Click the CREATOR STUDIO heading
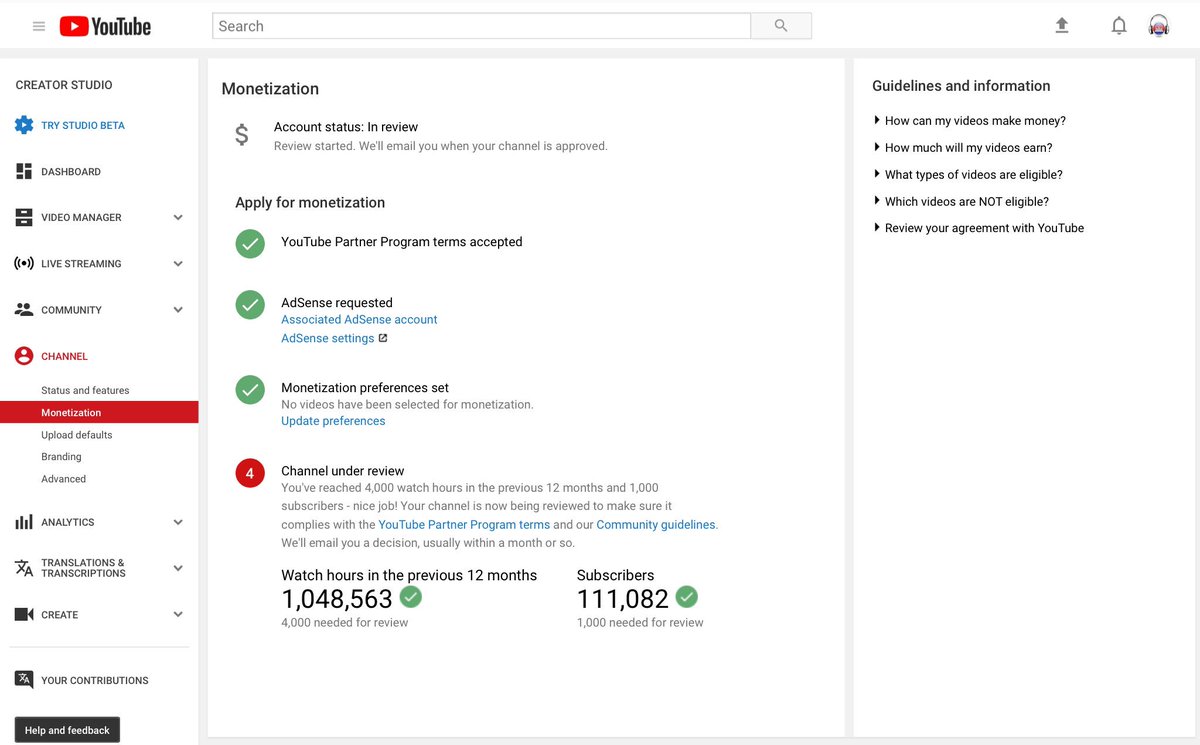 64,85
